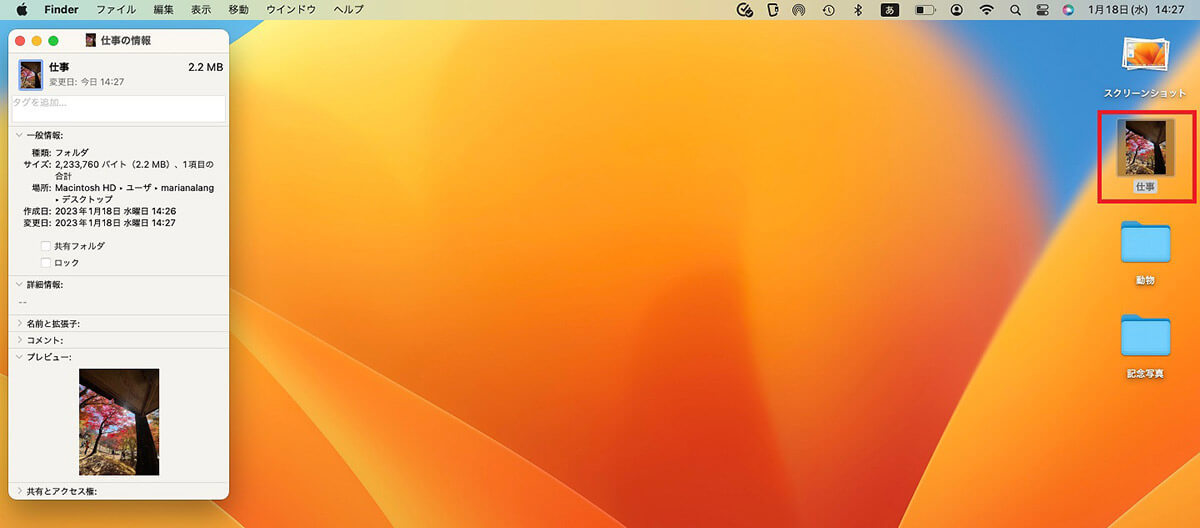Expand the 名前と拡張子 section
Screen dimensions: 1200x528
[19, 323]
